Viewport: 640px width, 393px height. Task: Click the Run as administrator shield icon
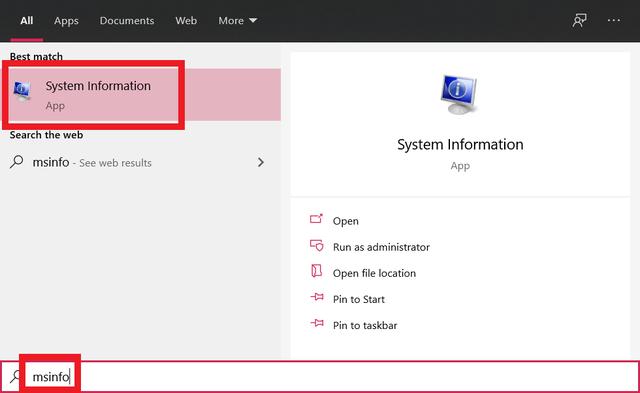[316, 246]
